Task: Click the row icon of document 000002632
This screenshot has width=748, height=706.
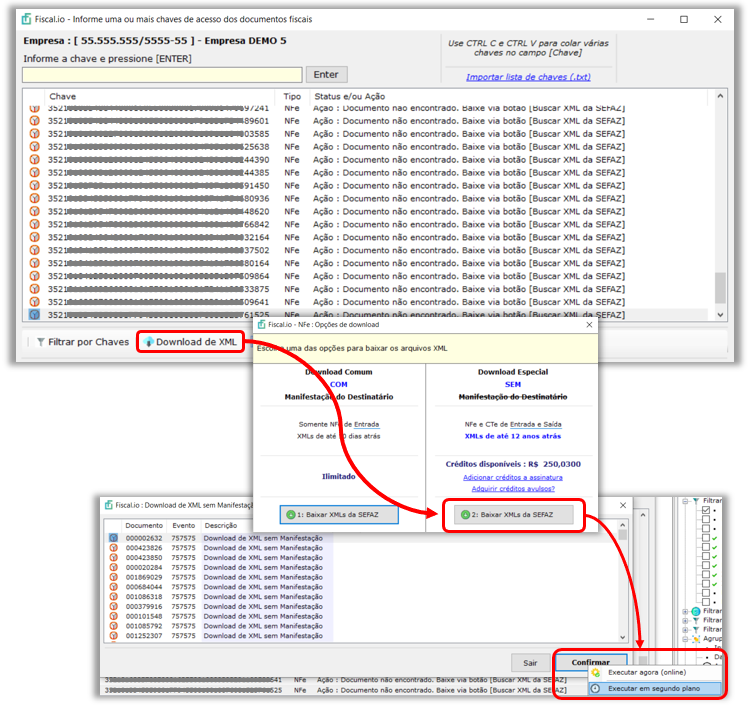Action: point(114,538)
